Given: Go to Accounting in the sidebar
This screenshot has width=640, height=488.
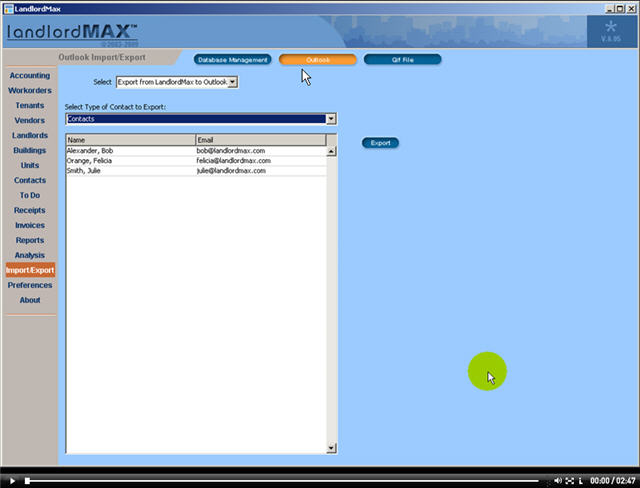Looking at the screenshot, I should [x=30, y=75].
